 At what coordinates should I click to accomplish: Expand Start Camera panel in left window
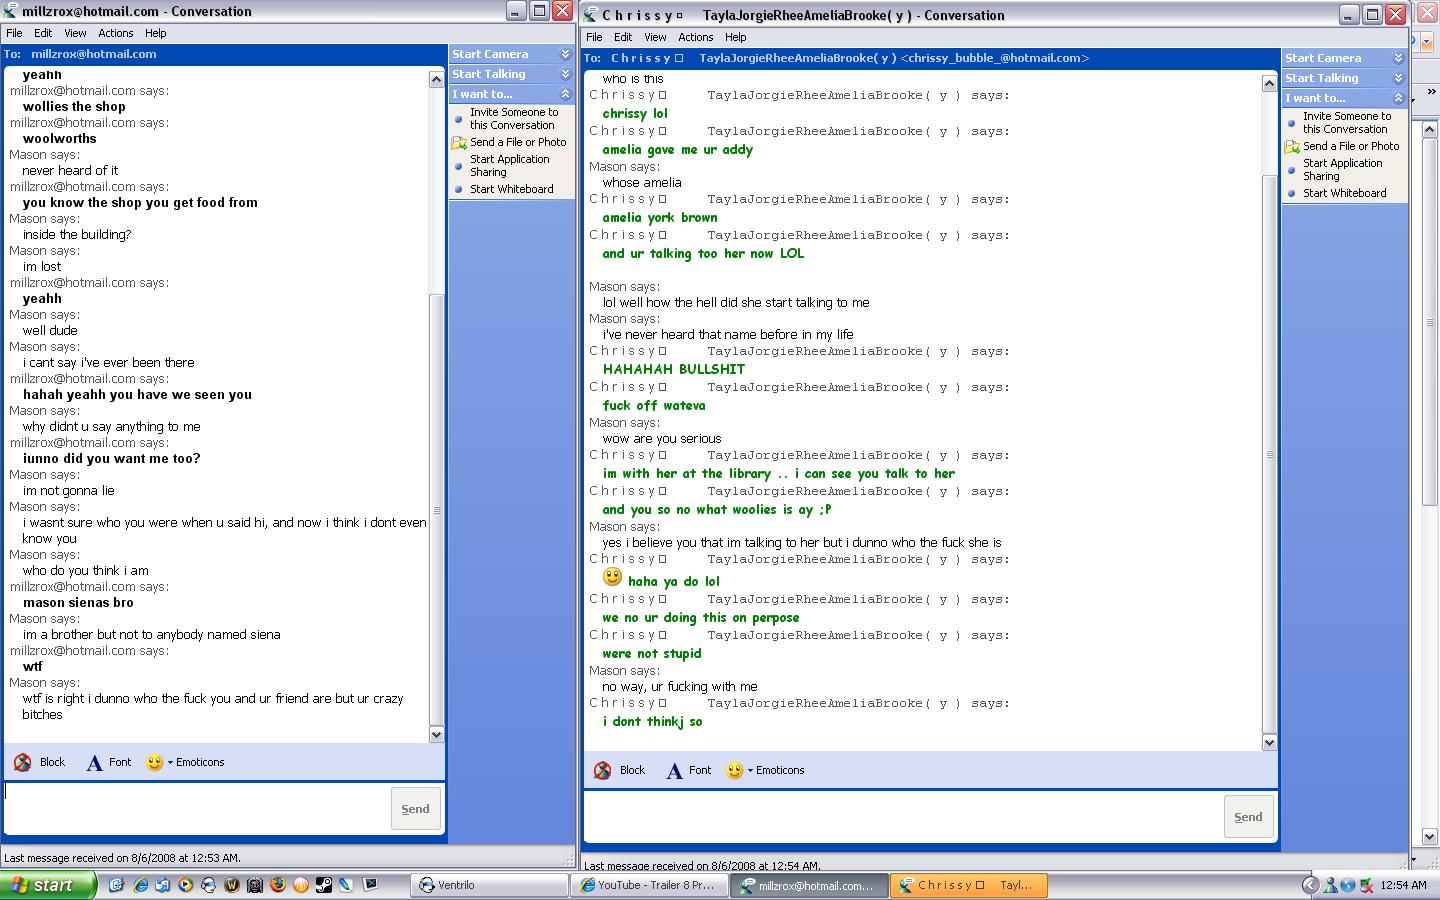point(565,54)
